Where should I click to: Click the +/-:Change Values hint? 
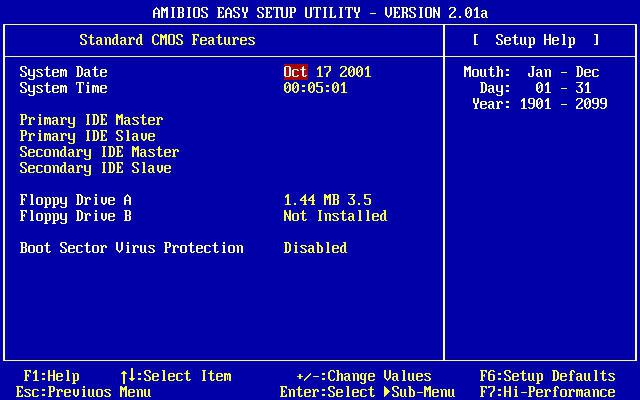(364, 376)
